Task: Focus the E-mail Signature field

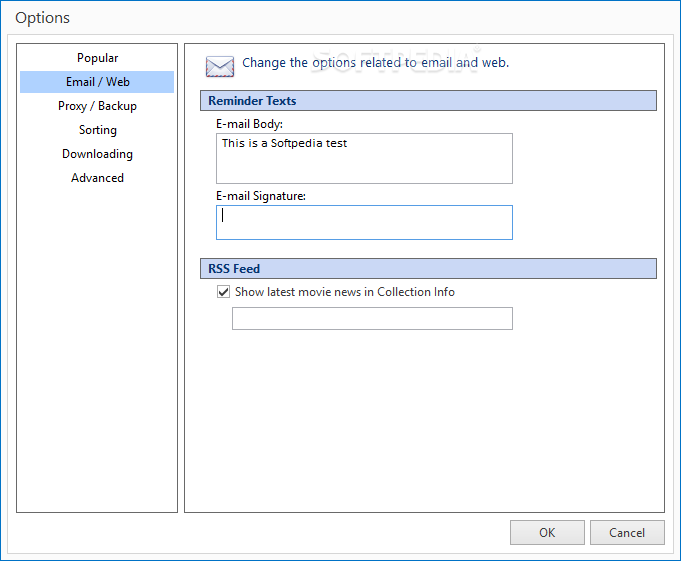Action: [364, 222]
